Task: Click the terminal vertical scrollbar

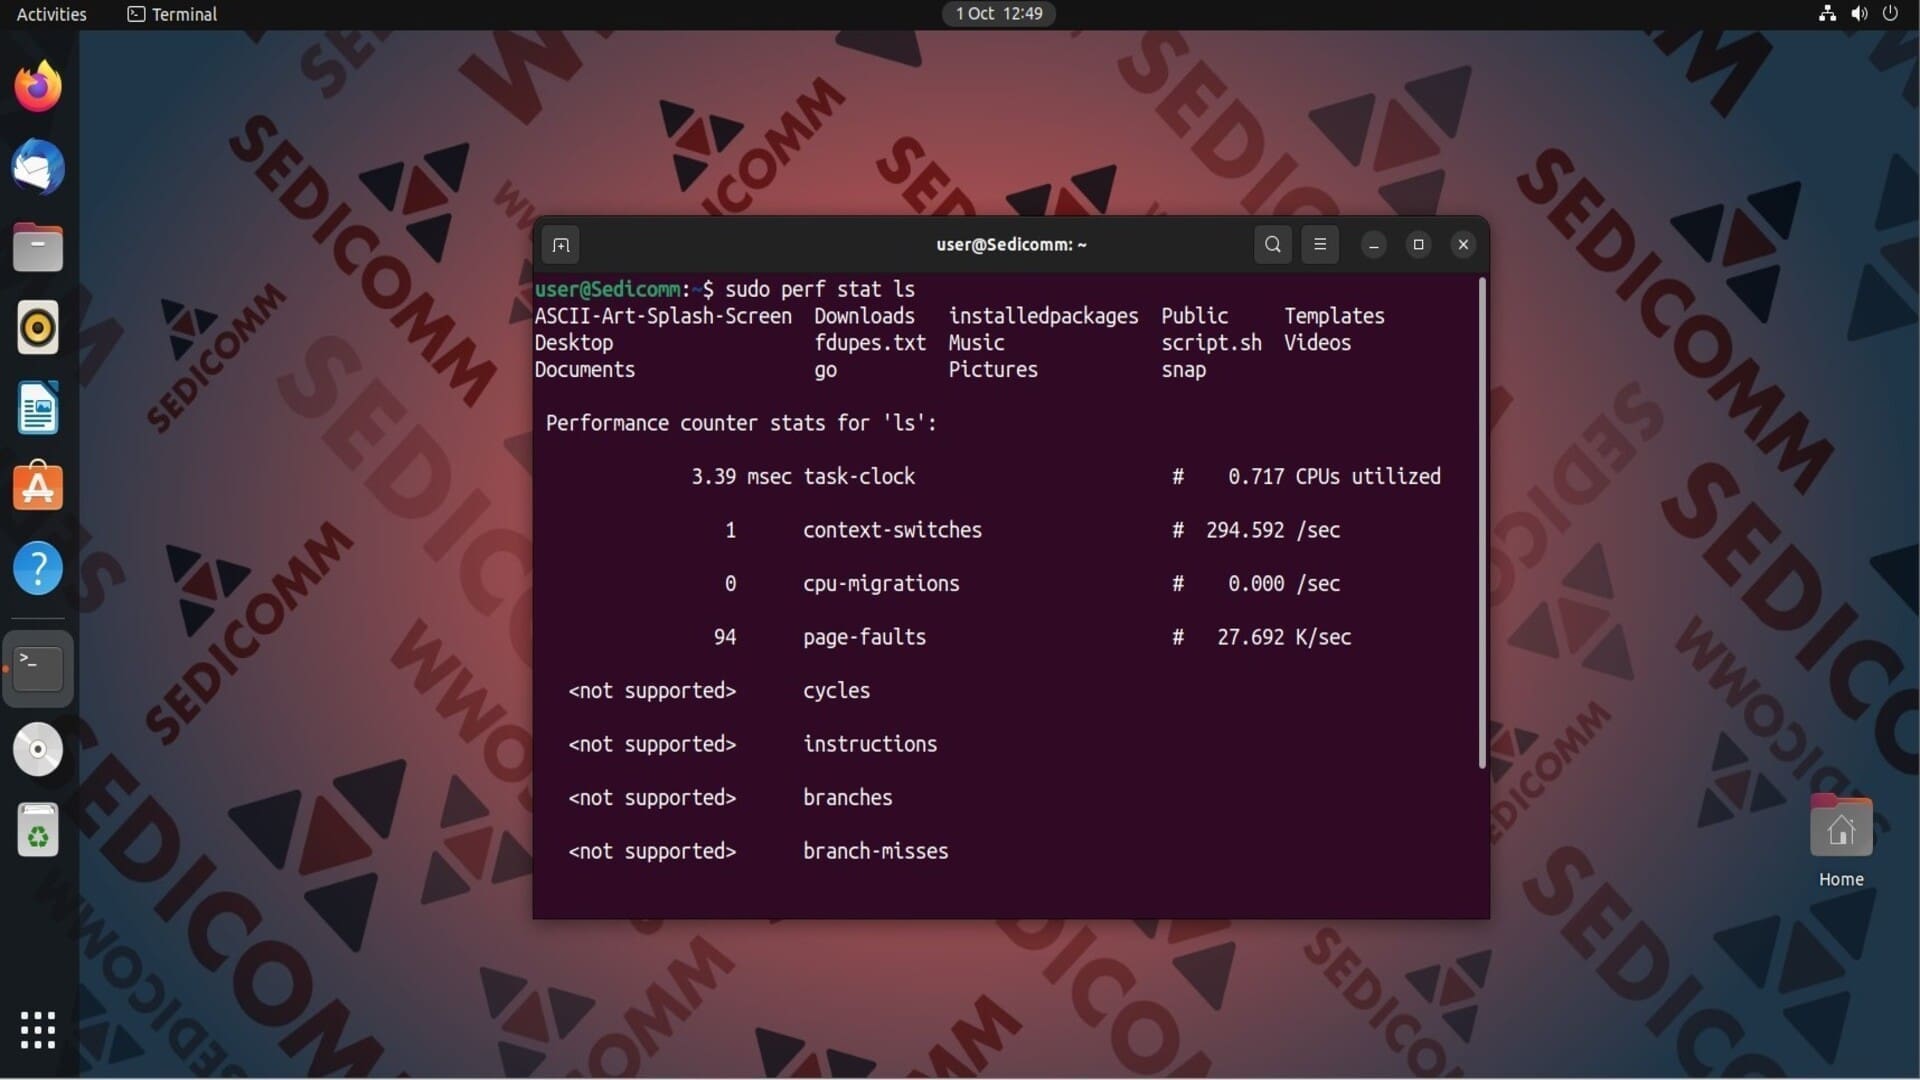Action: click(x=1481, y=523)
